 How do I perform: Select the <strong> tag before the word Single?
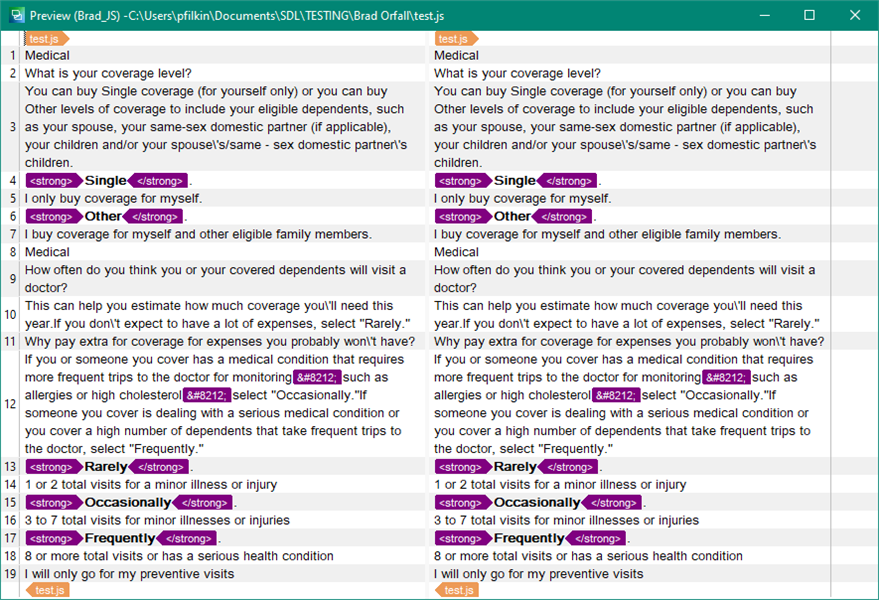pyautogui.click(x=53, y=180)
